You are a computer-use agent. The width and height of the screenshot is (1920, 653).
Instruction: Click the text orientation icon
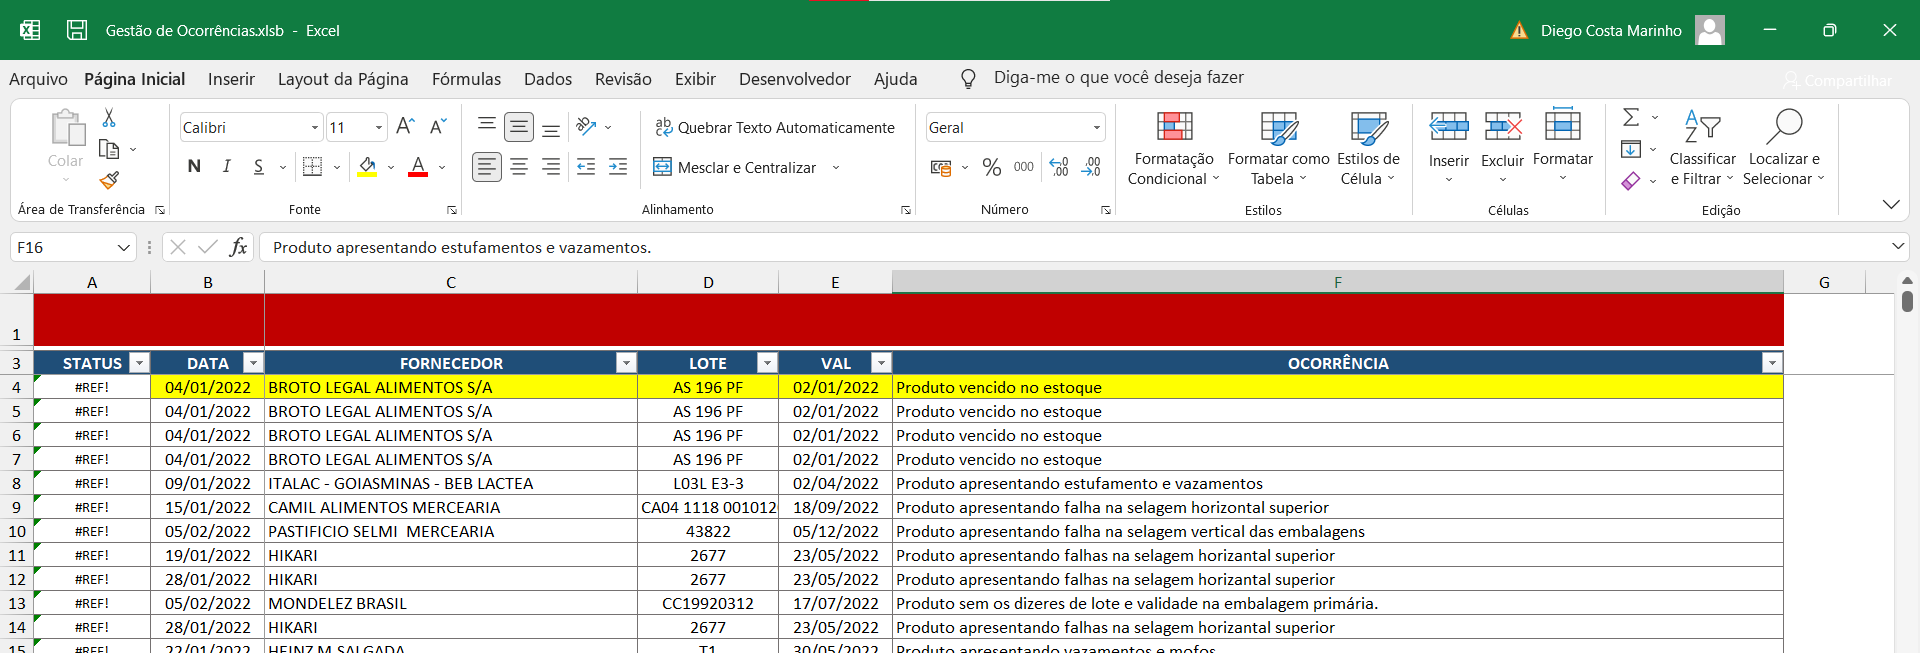point(587,127)
